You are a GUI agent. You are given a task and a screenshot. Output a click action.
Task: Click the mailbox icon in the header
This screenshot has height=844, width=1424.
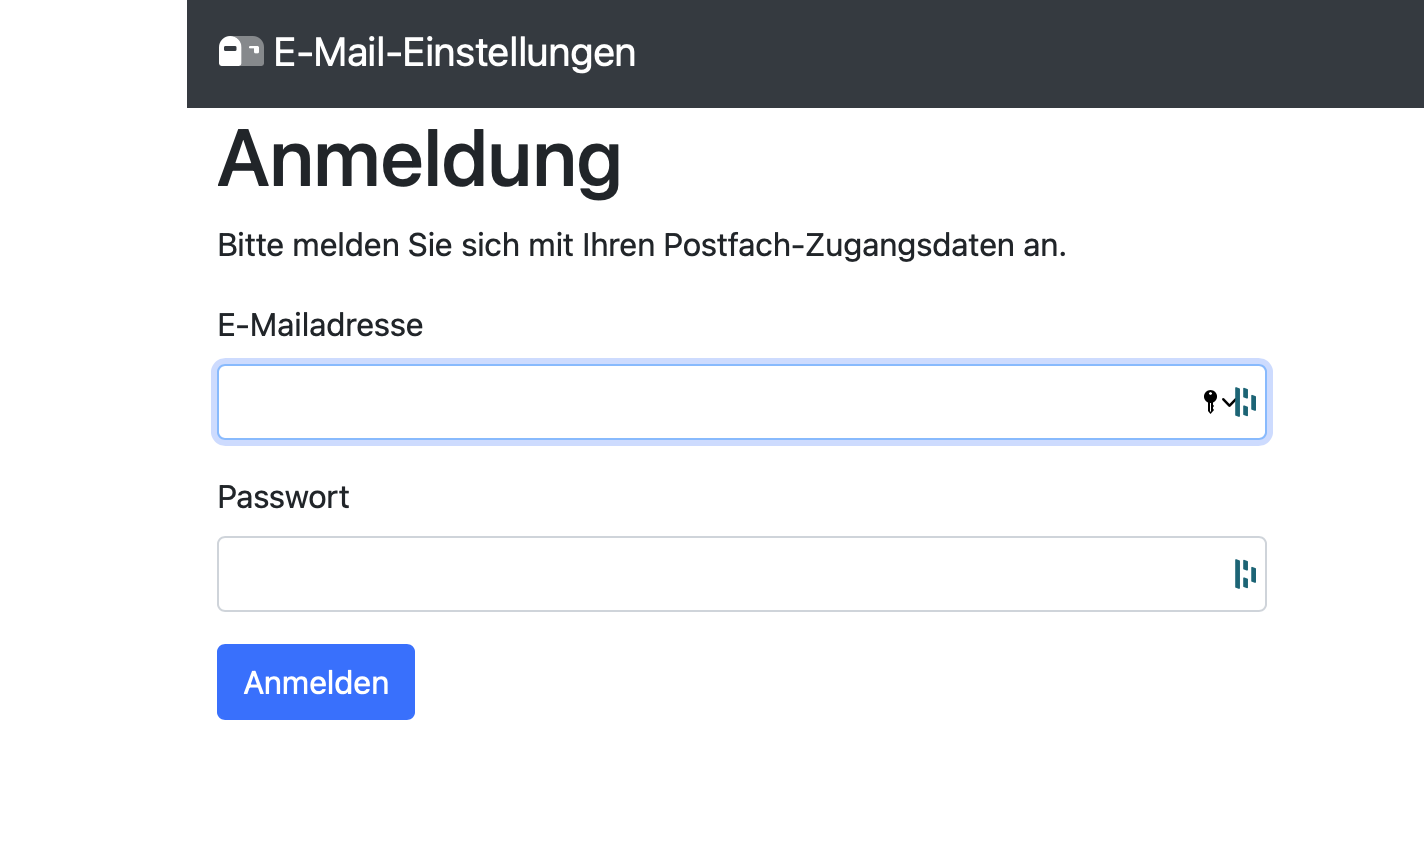pyautogui.click(x=240, y=52)
